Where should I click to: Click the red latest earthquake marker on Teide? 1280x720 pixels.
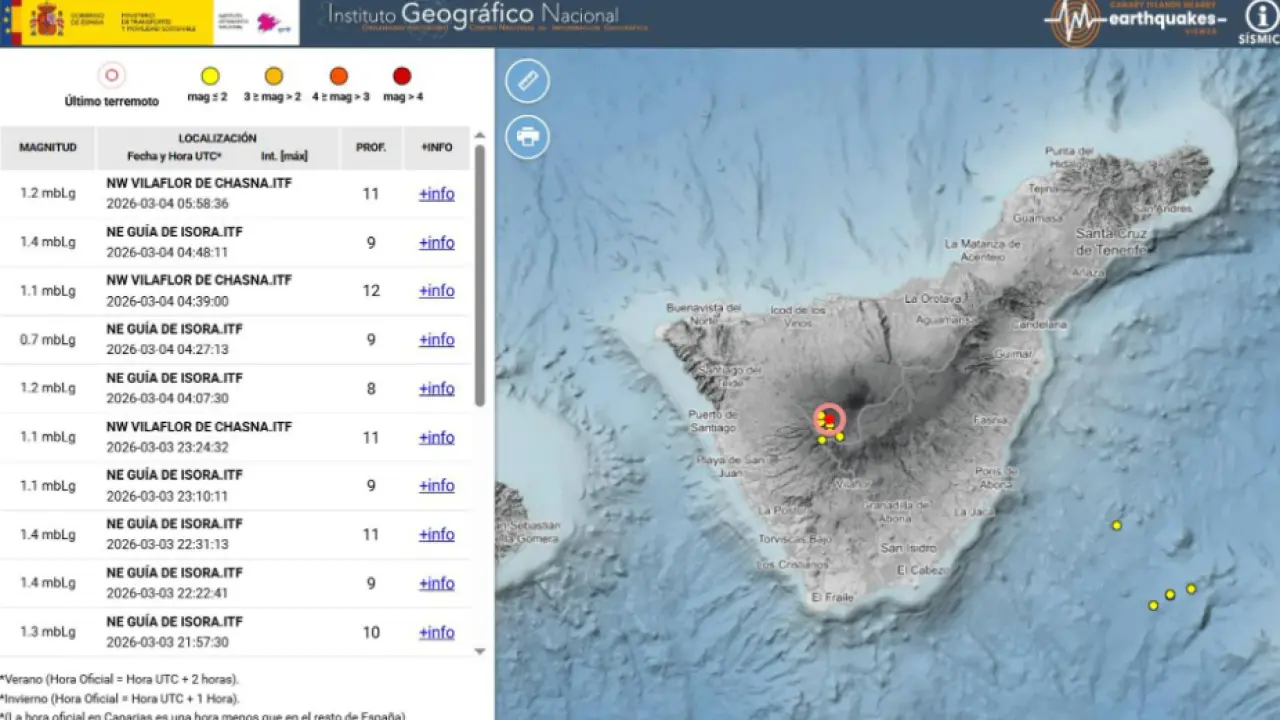click(829, 420)
